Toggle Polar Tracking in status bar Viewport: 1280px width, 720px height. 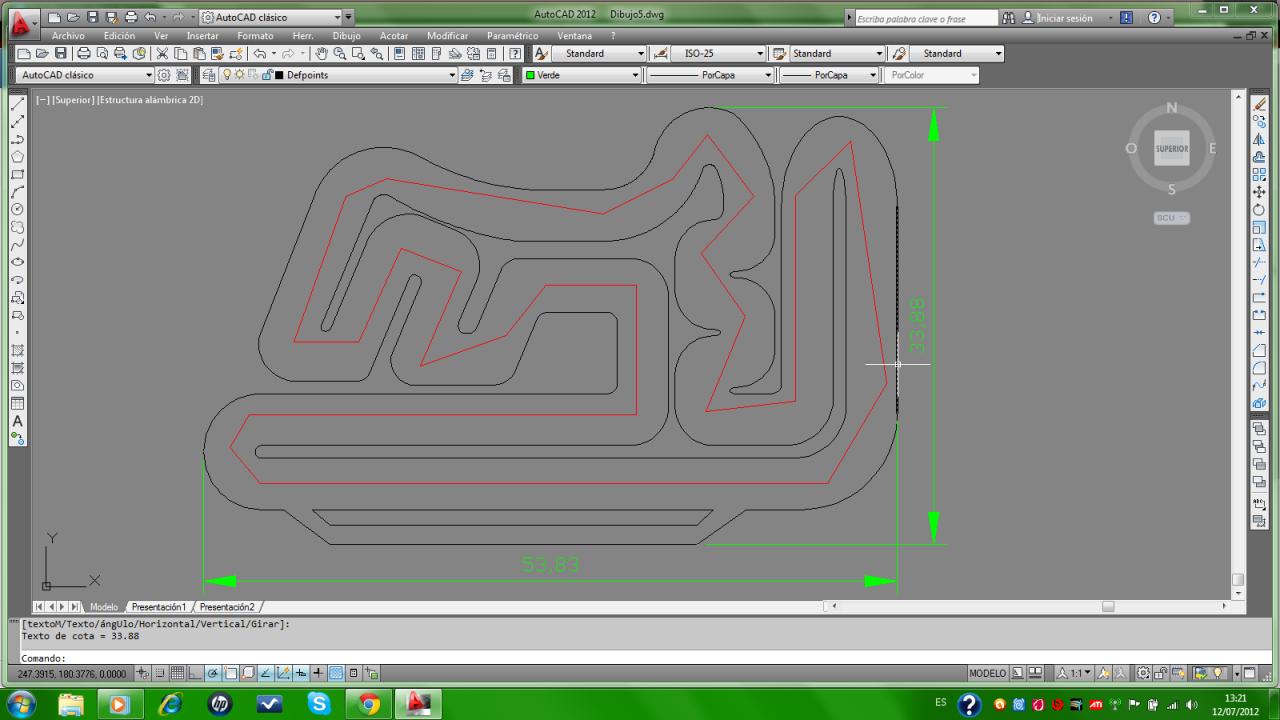click(214, 673)
